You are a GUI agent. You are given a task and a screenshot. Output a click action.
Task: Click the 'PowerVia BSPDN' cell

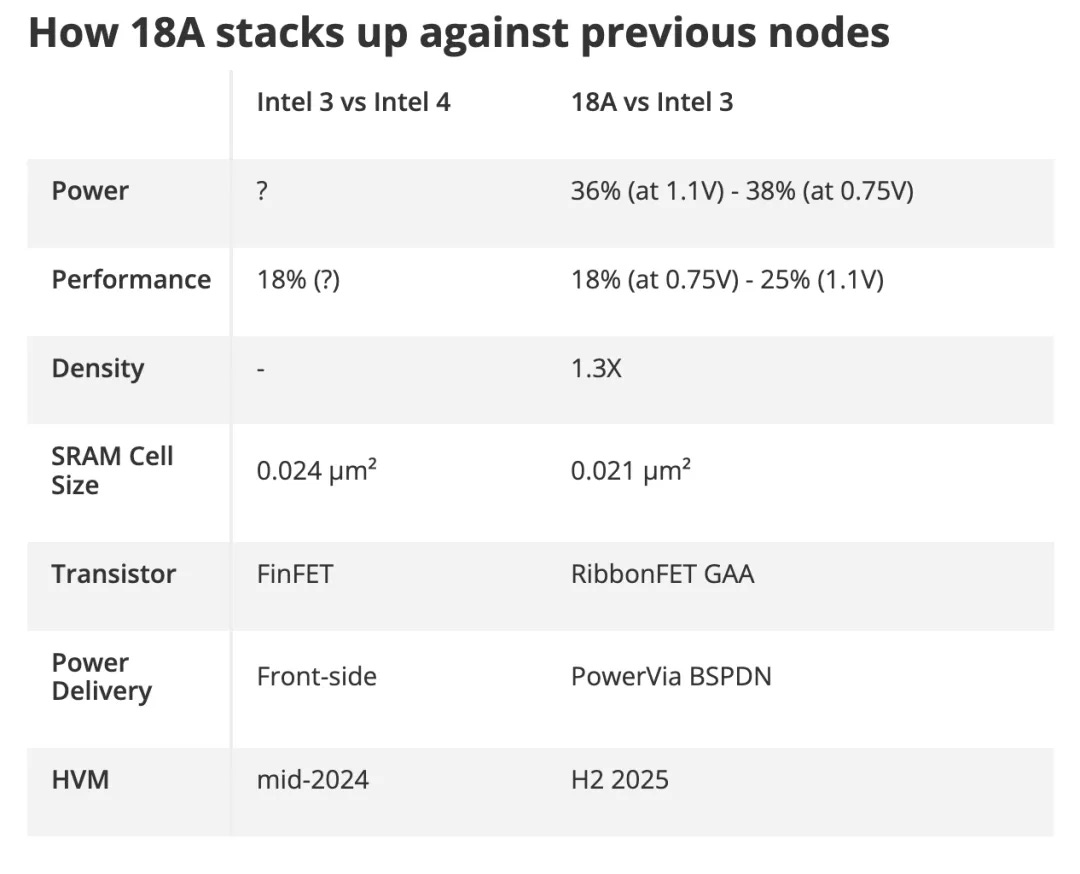tap(672, 676)
